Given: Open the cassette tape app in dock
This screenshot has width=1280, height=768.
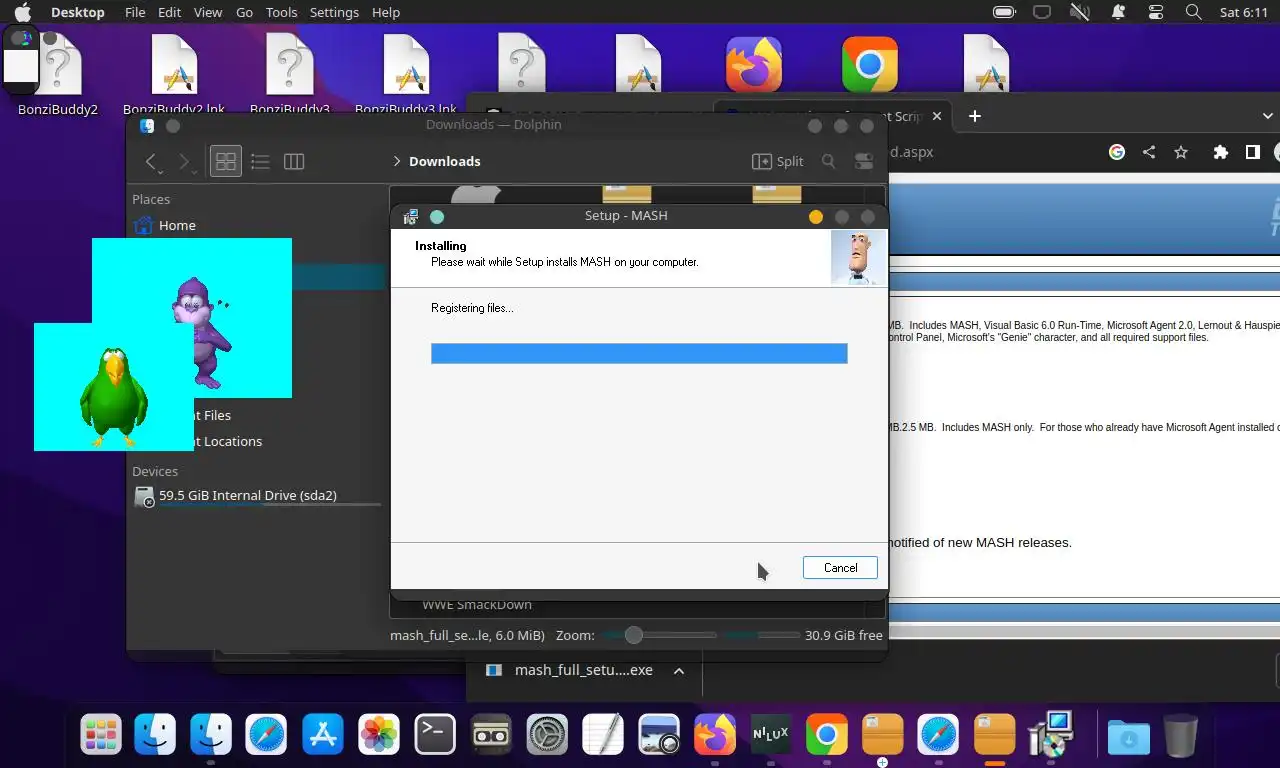Looking at the screenshot, I should click(x=491, y=735).
